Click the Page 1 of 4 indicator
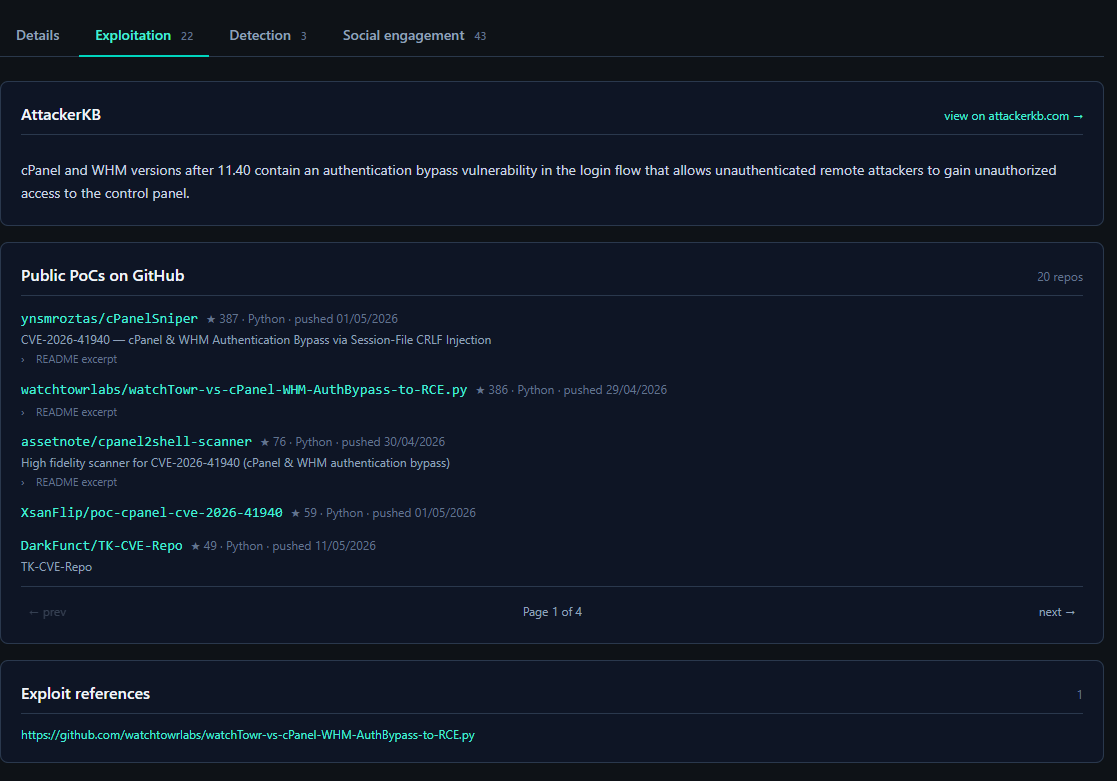 pyautogui.click(x=552, y=612)
